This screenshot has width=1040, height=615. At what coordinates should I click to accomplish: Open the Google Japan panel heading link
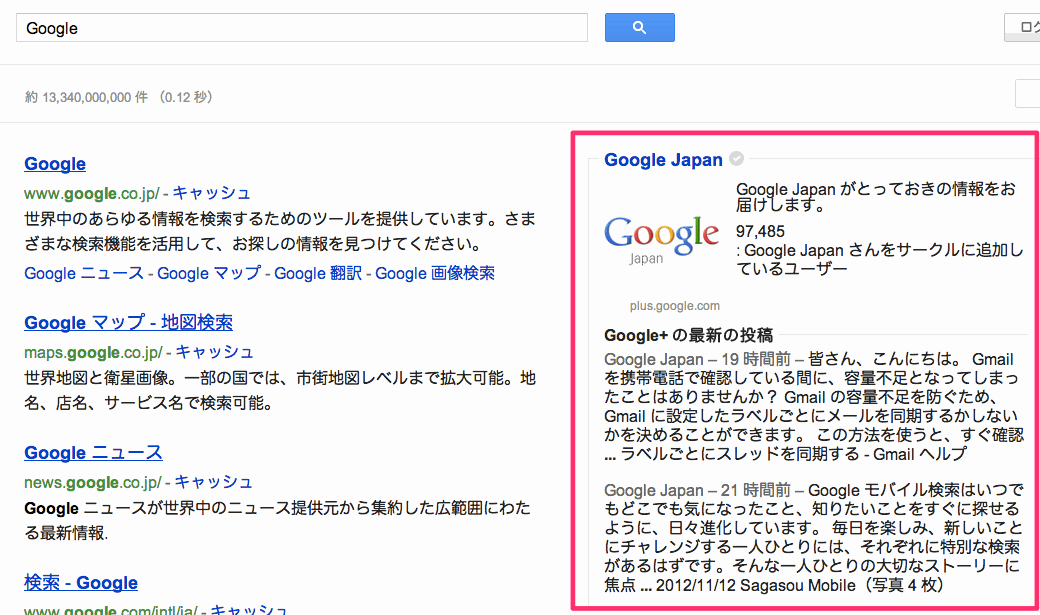click(x=663, y=160)
